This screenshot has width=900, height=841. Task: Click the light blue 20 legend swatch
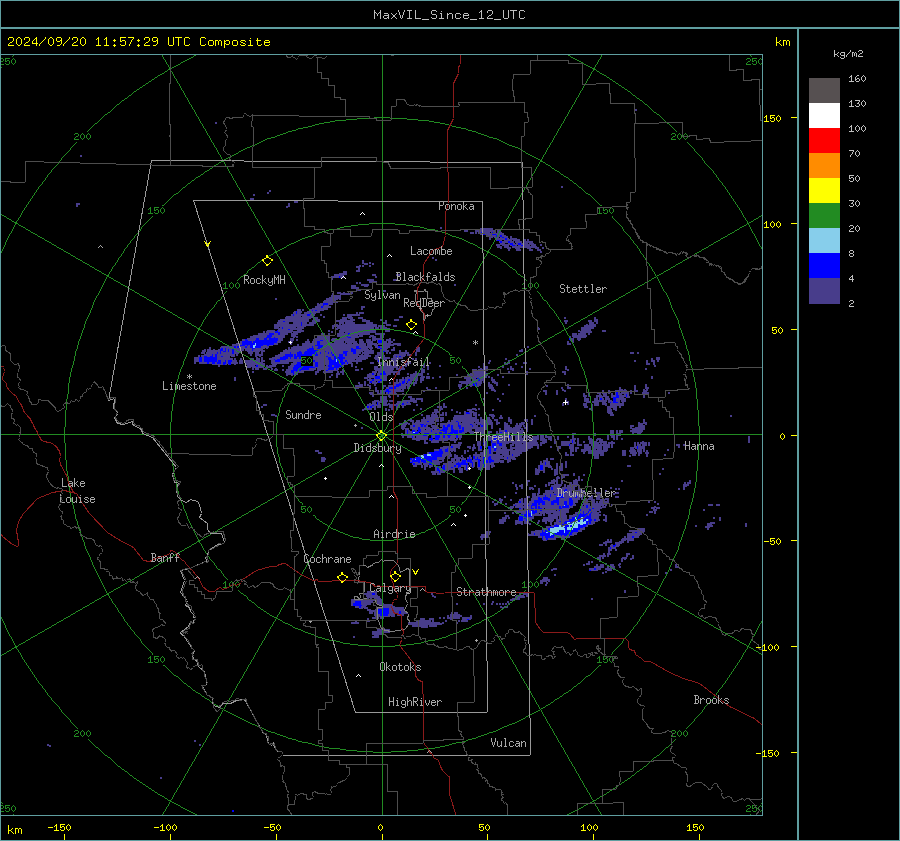pyautogui.click(x=824, y=241)
